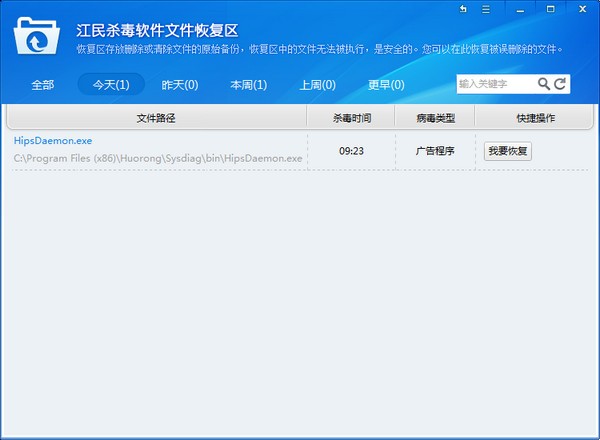
Task: Show the 上周(0) tab
Action: [x=317, y=85]
